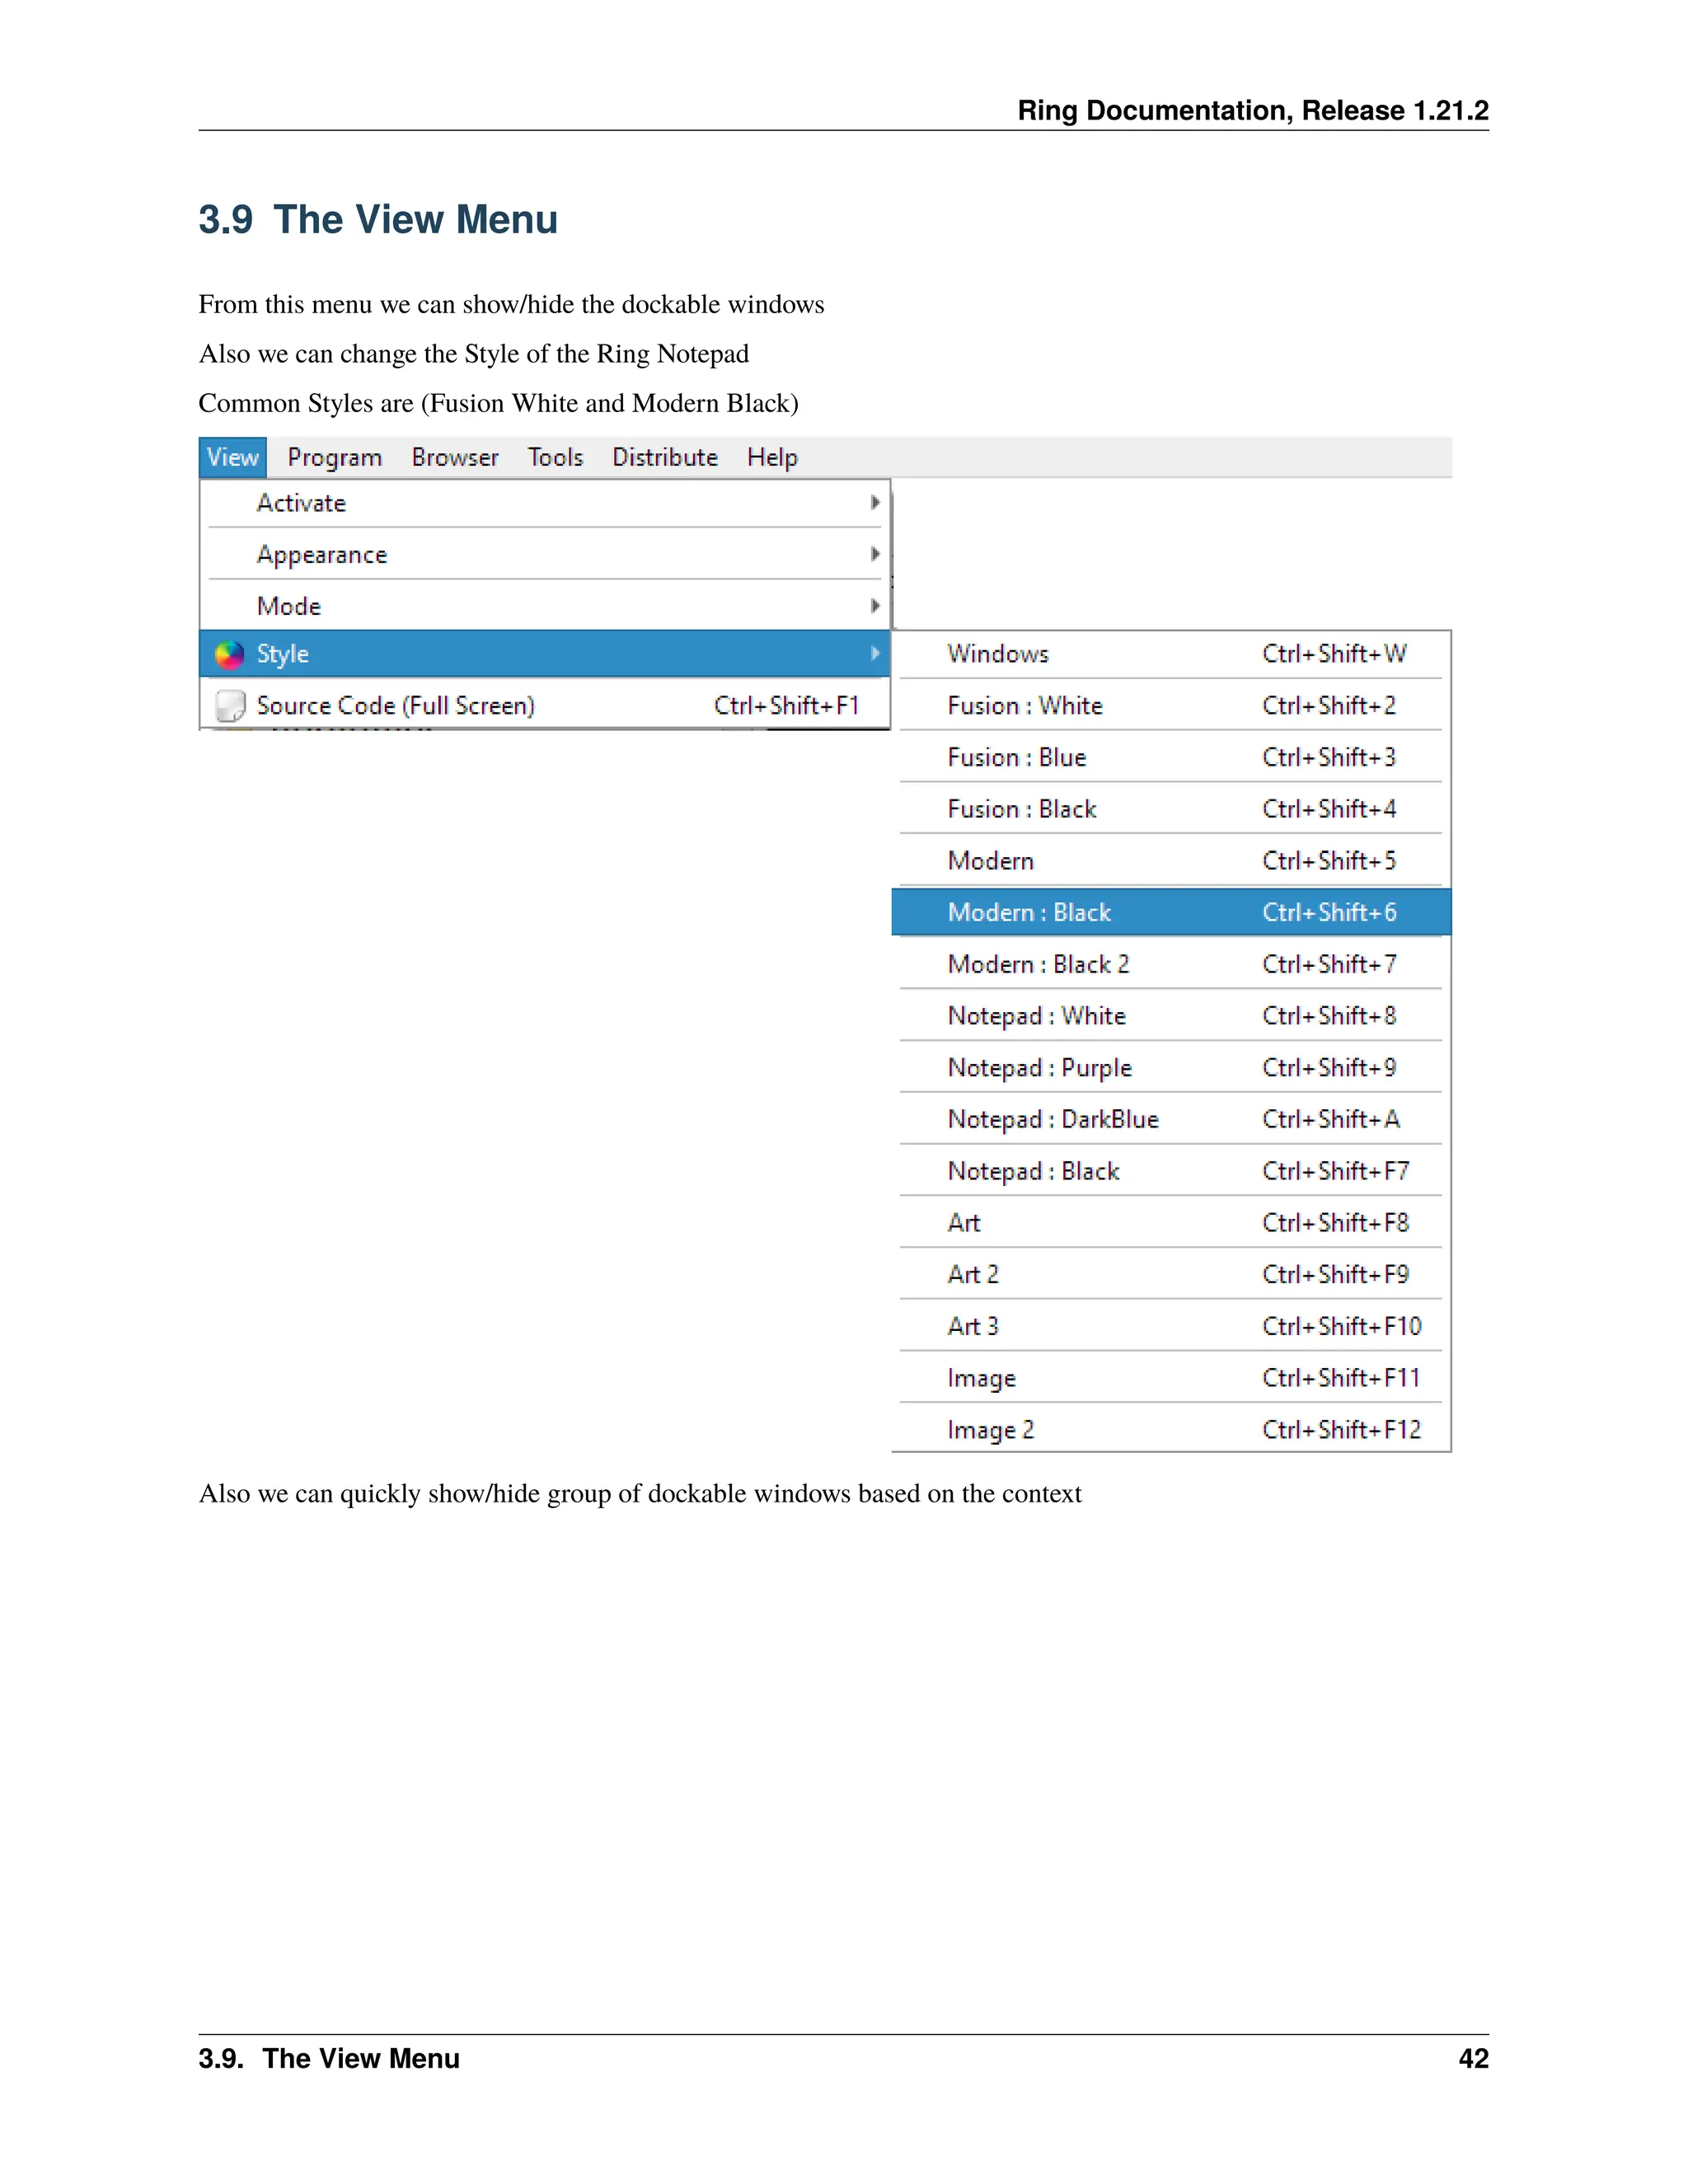Screen dimensions: 1688x2184
Task: Select Source Code (Full Screen) entry
Action: [x=395, y=706]
